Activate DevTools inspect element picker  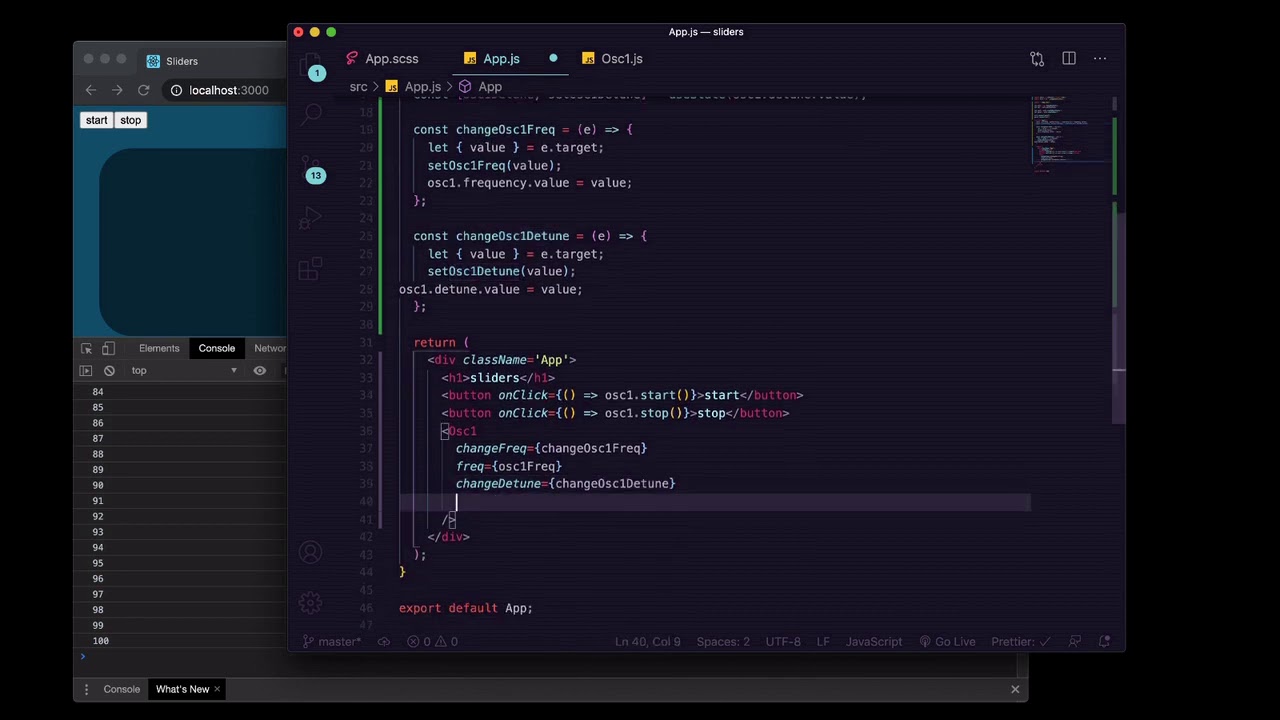click(87, 348)
